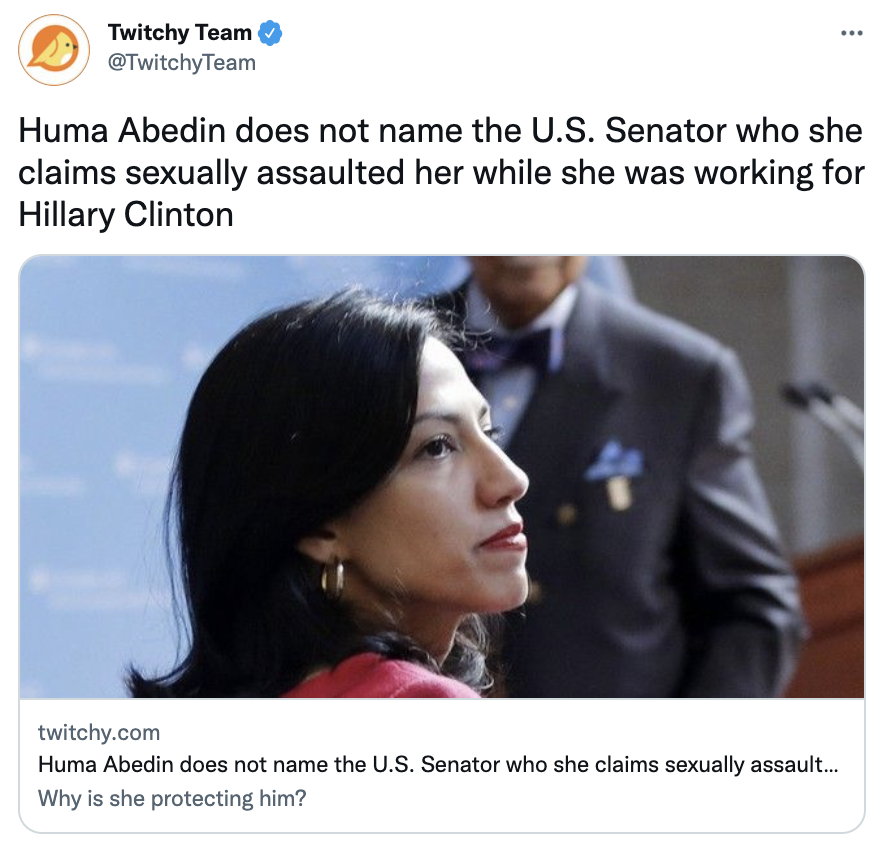Open the Twitchy Team profile avatar

point(54,50)
